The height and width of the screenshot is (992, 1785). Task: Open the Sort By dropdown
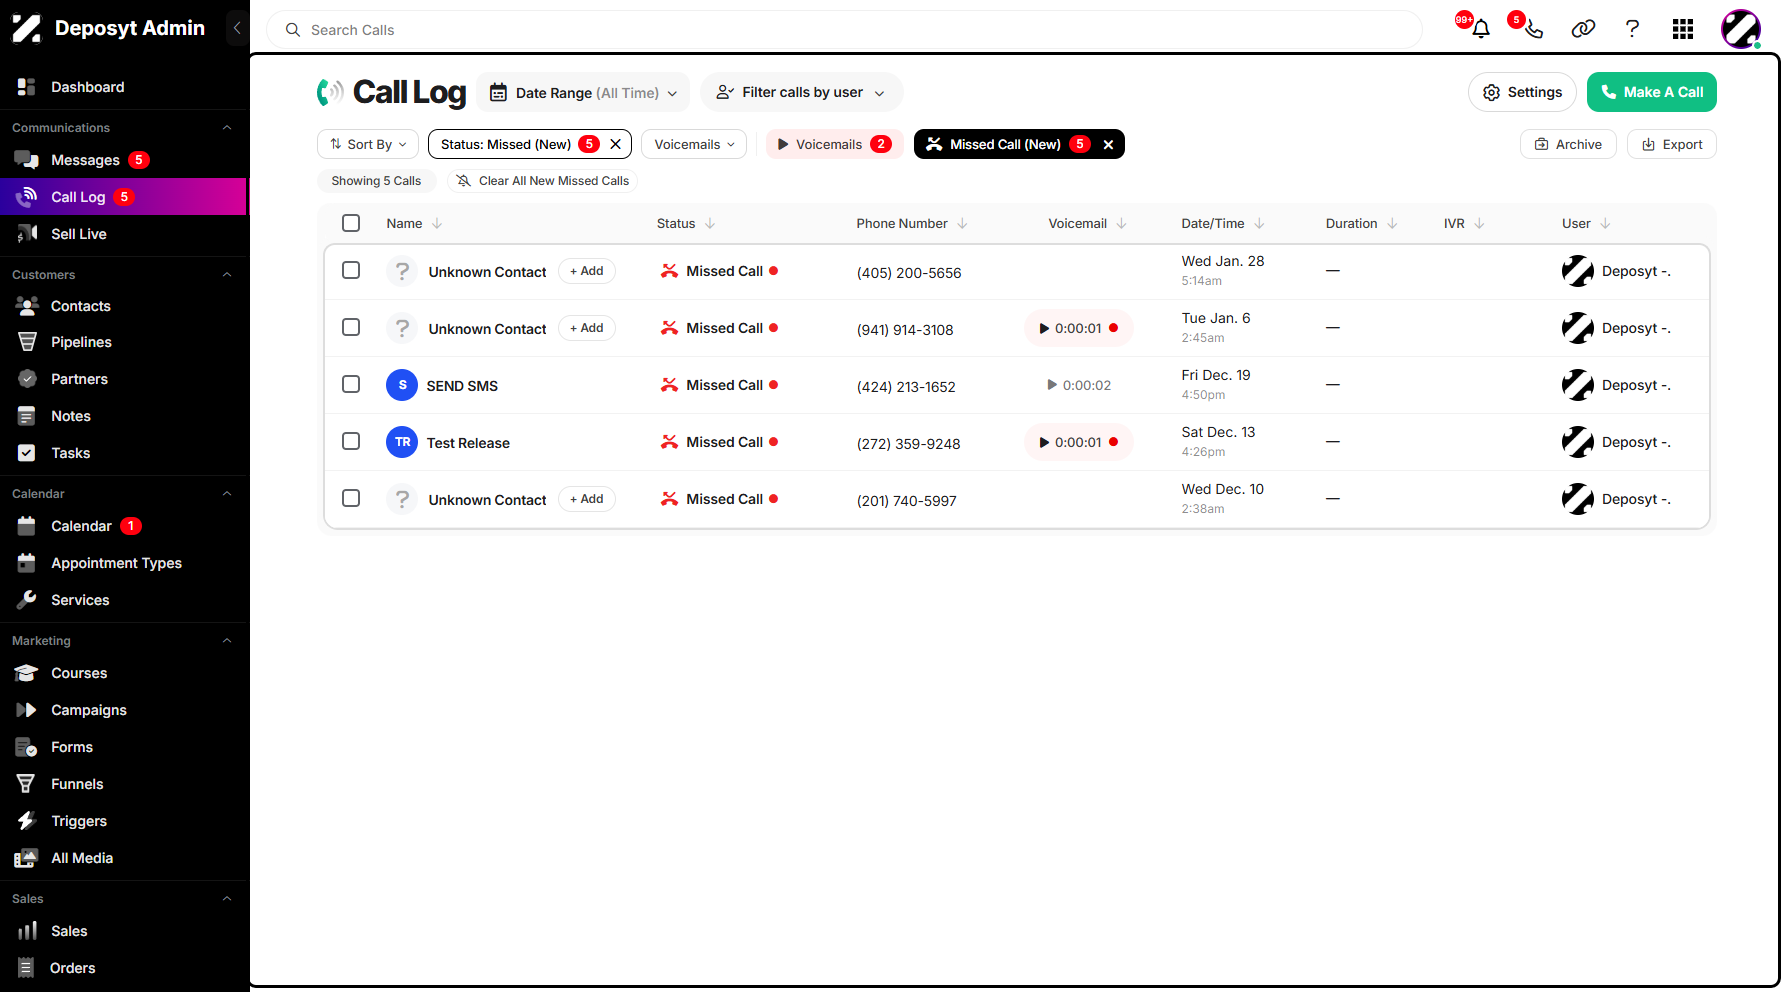(x=368, y=144)
